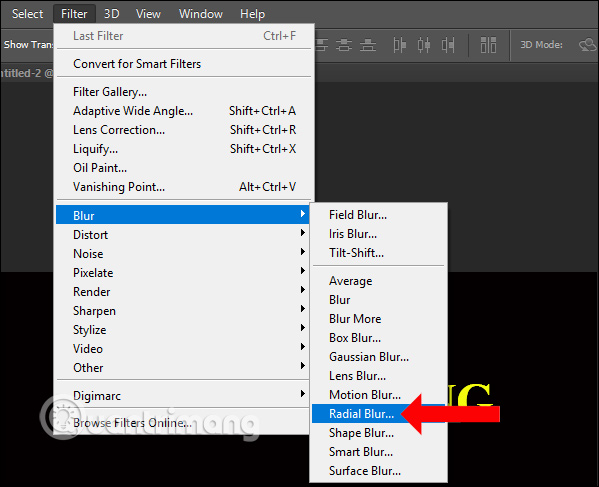The width and height of the screenshot is (599, 487).
Task: Choose Iris Blur from submenu
Action: click(x=378, y=234)
